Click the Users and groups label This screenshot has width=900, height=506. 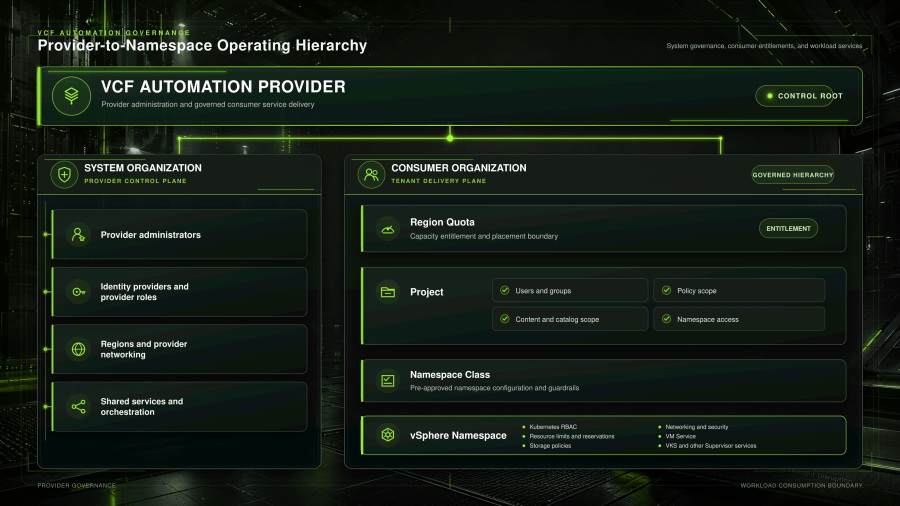point(543,291)
